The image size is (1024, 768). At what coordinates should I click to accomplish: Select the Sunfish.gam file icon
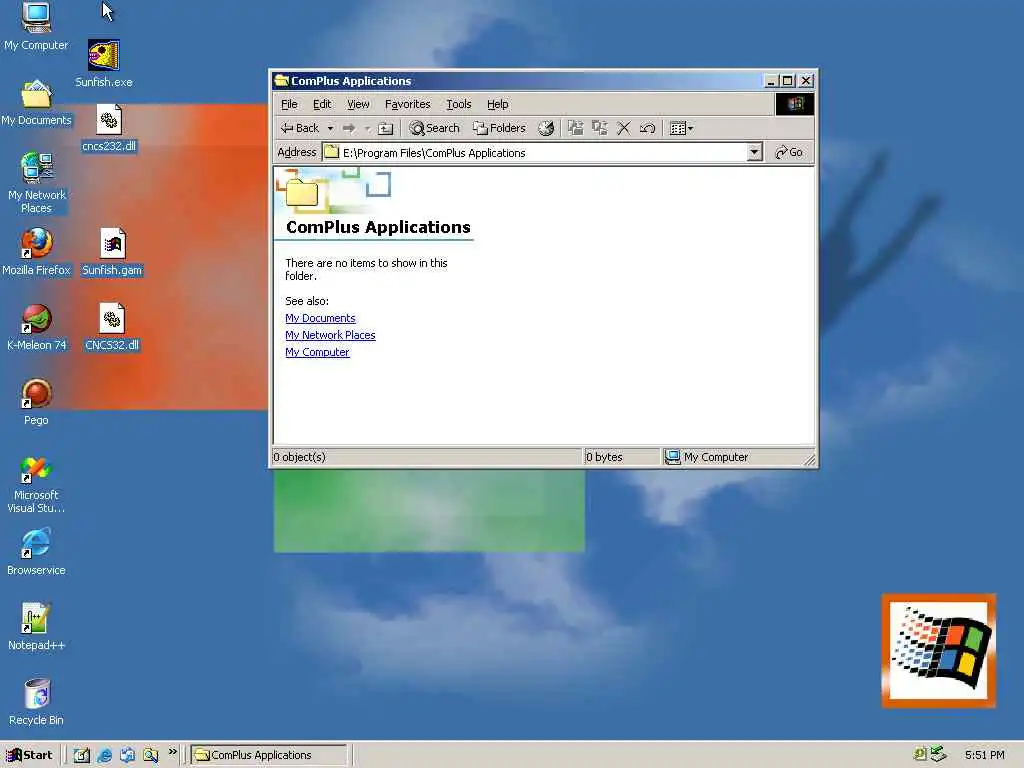click(112, 252)
